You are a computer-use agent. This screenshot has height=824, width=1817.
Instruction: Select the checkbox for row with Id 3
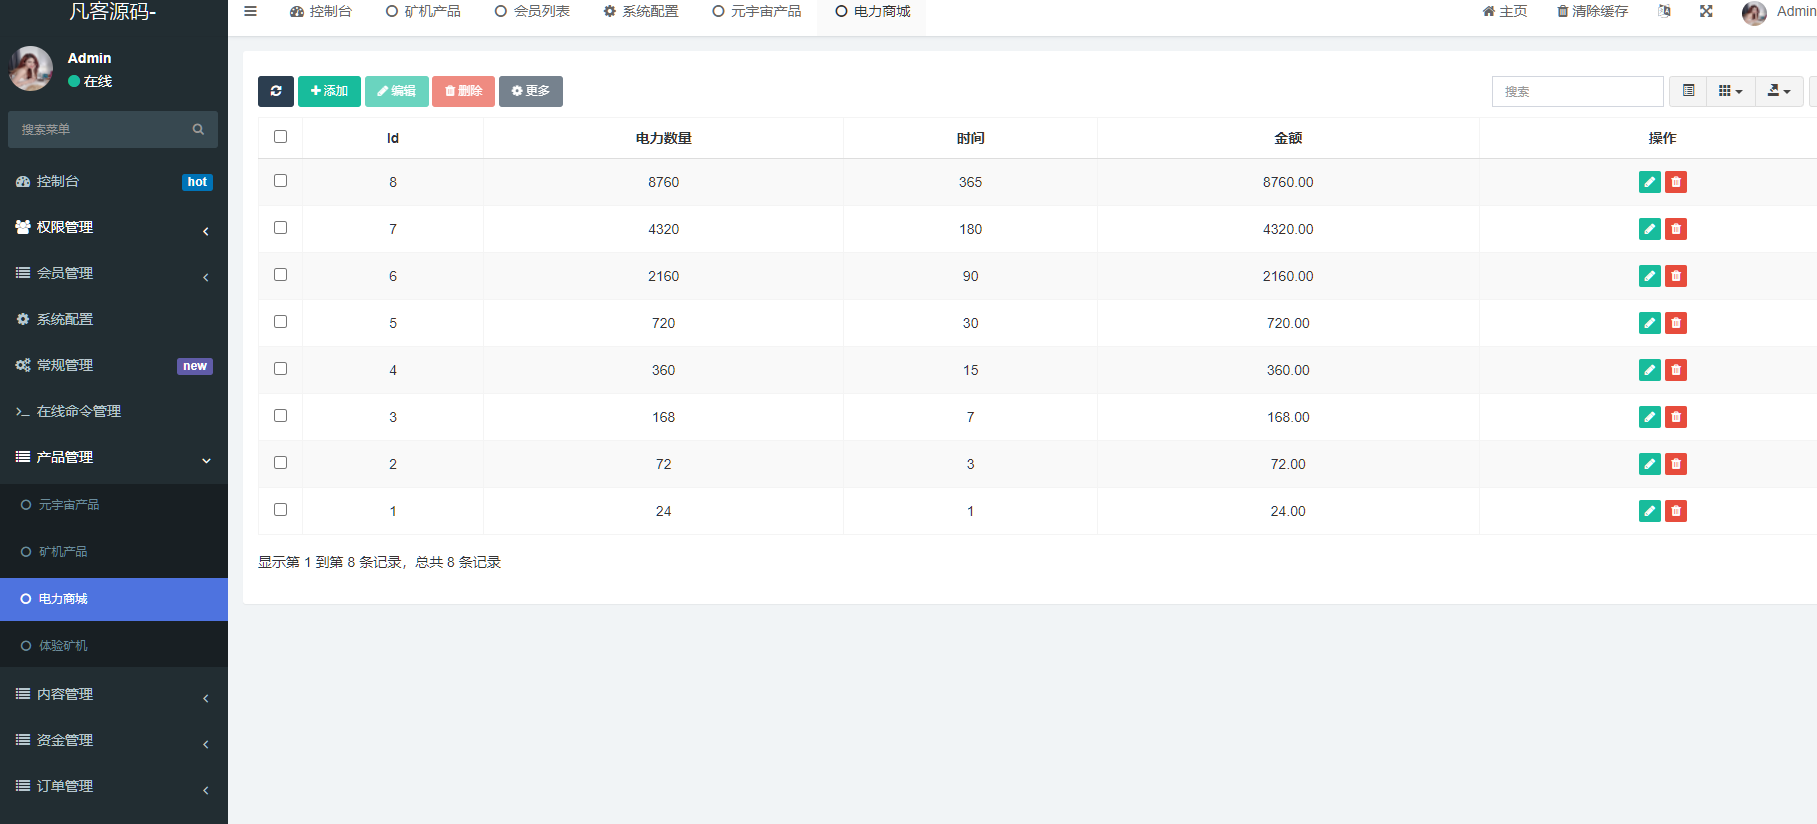click(x=280, y=416)
